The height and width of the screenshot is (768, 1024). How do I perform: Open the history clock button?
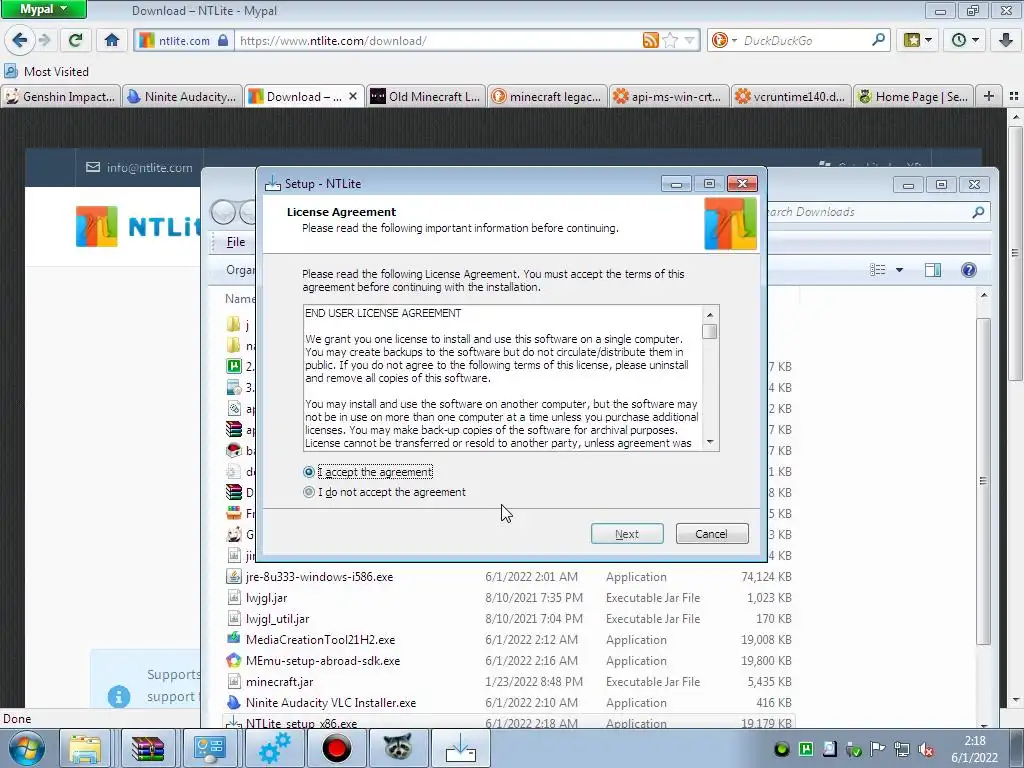click(959, 40)
